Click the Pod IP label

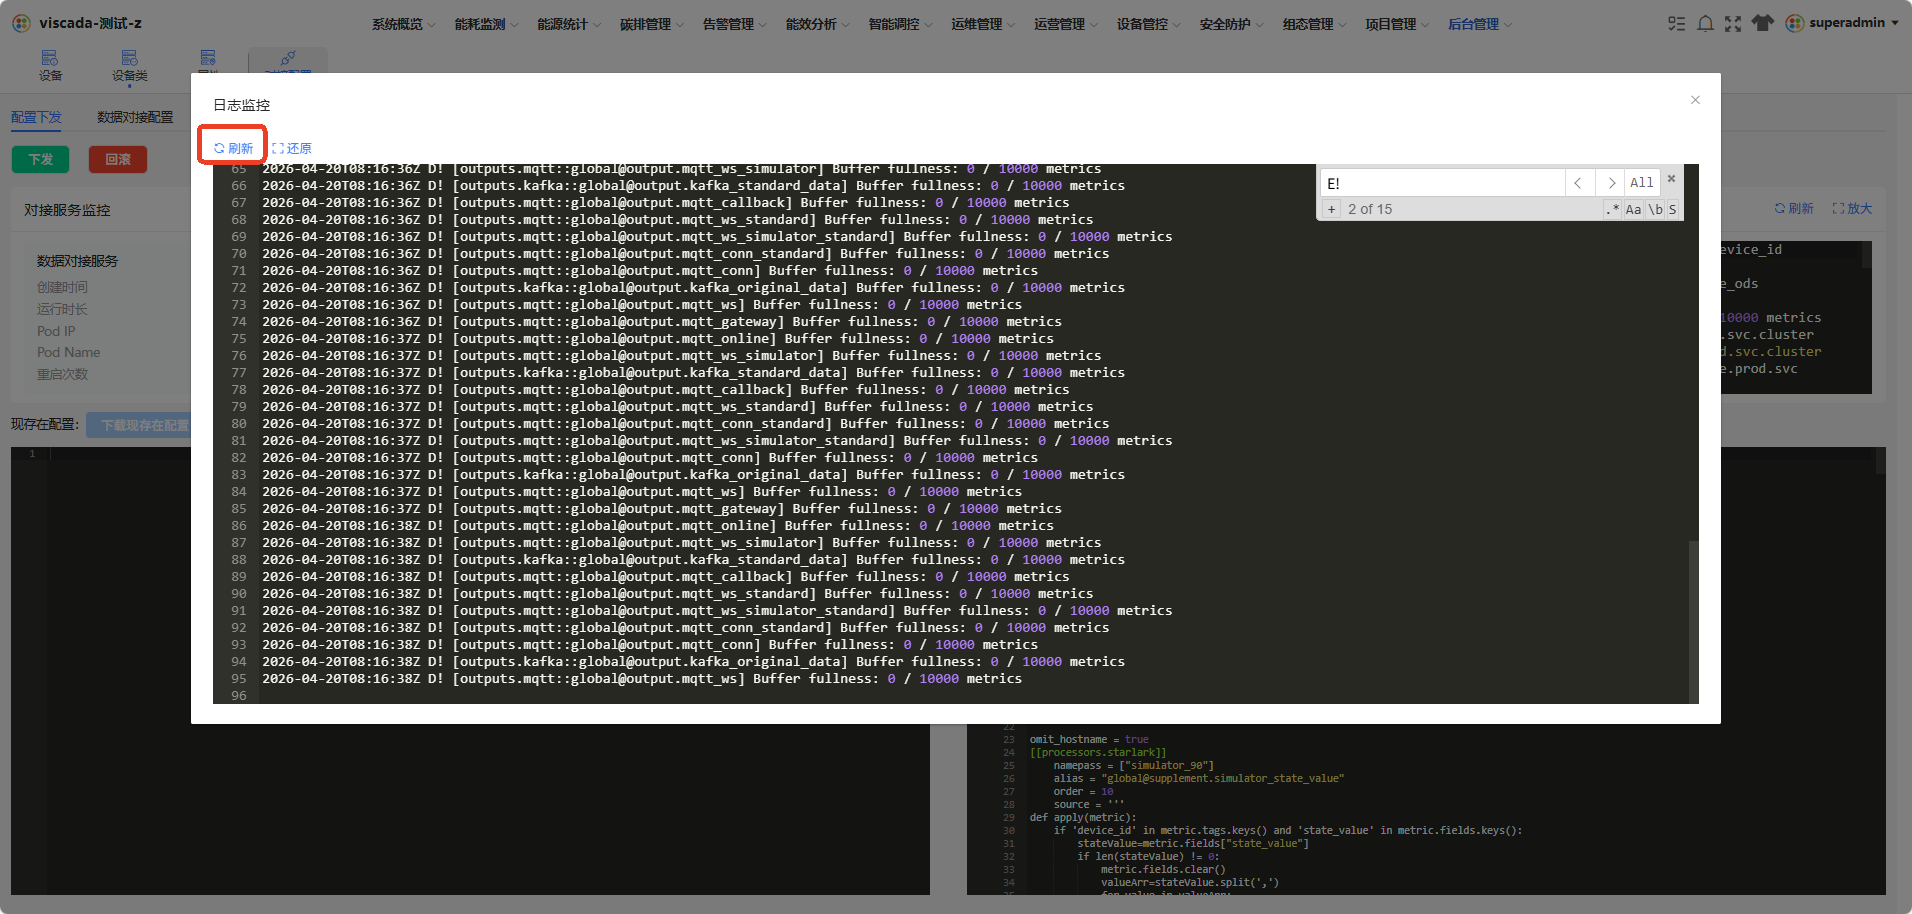click(56, 331)
